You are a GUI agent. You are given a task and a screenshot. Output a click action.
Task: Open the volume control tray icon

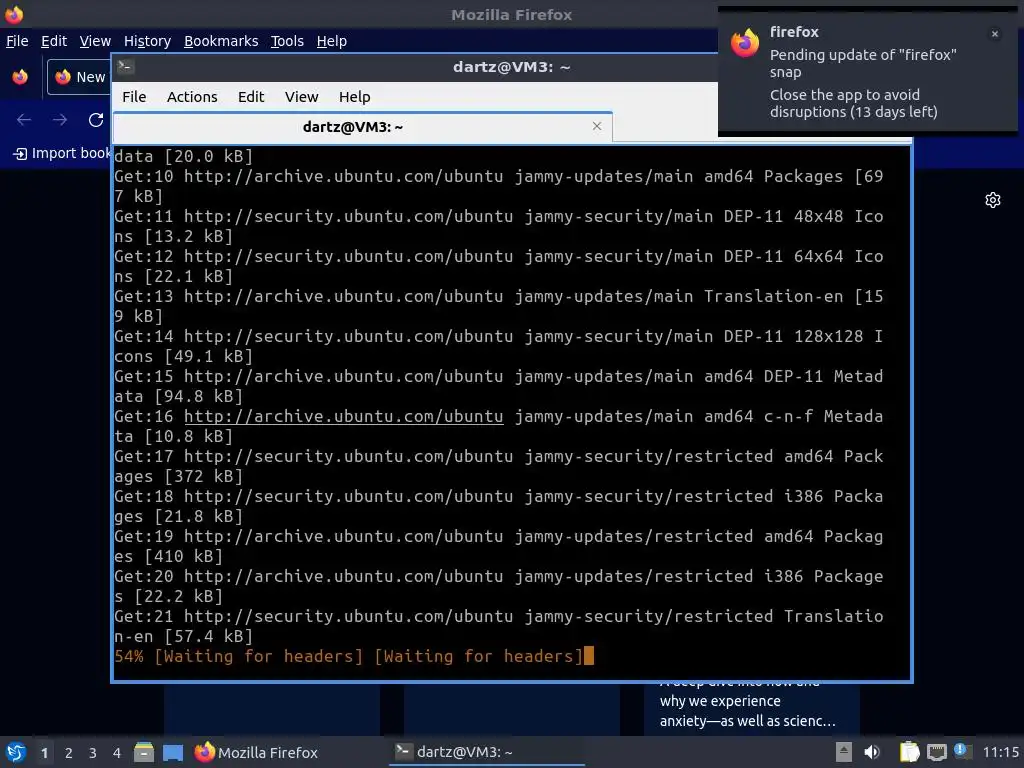coord(872,752)
